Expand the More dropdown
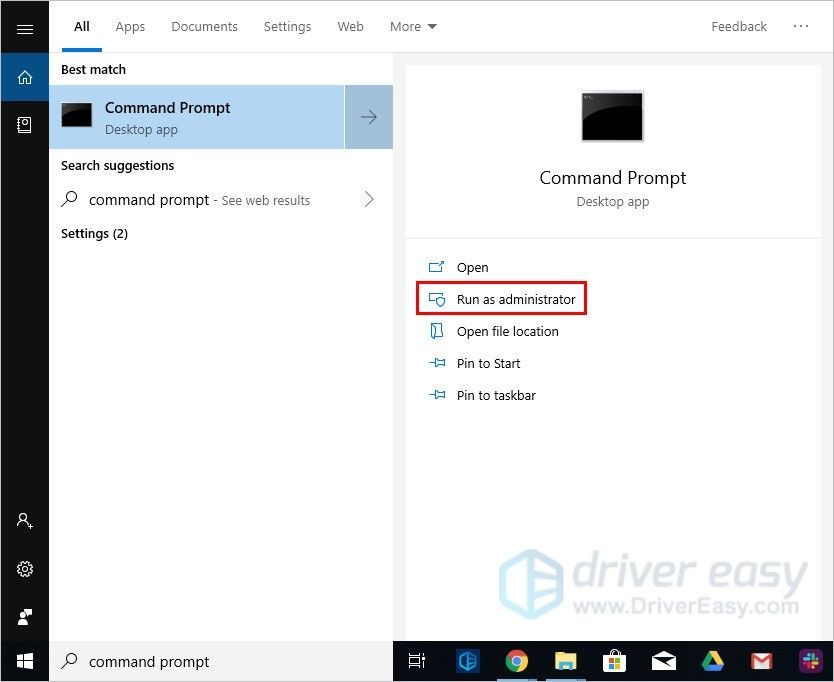 tap(413, 27)
